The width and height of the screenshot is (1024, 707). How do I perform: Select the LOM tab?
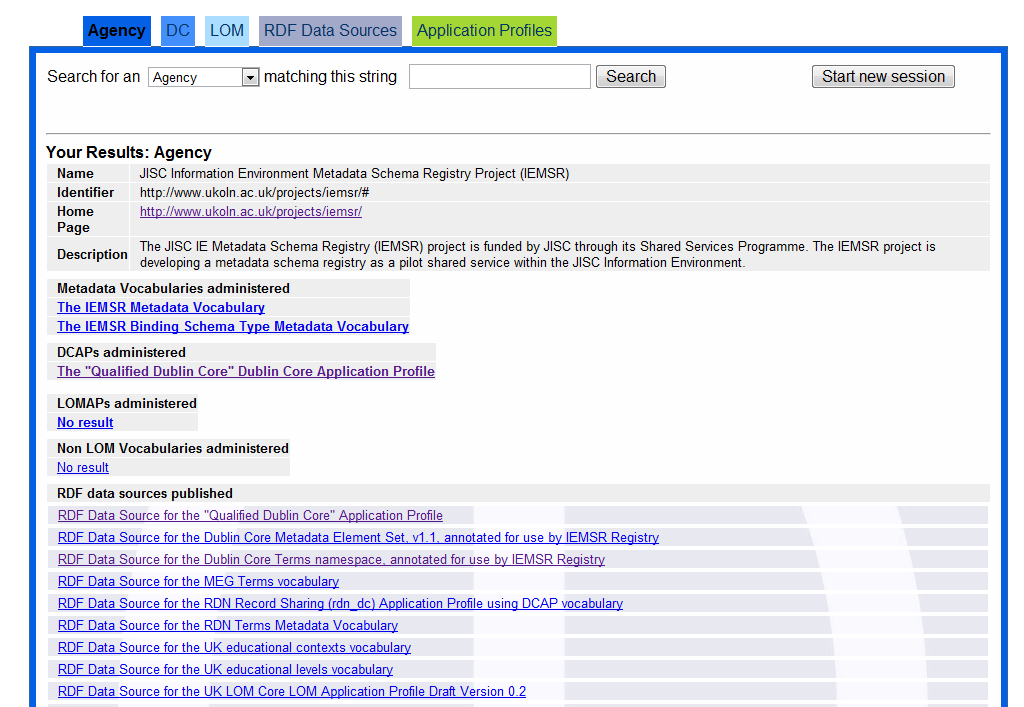point(227,31)
